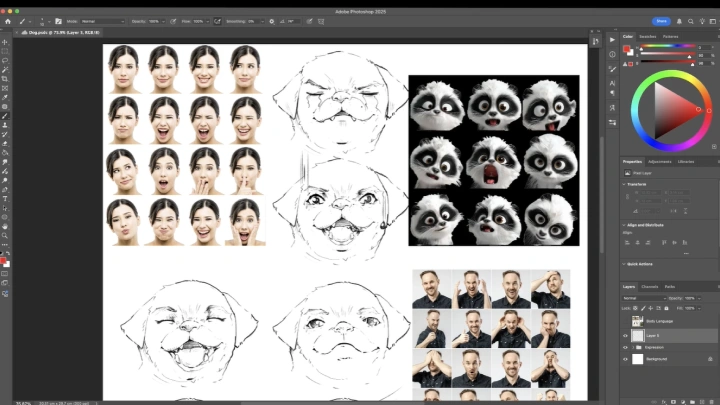Click inside the color wheel triangle
Screen dimensions: 720x405
pyautogui.click(x=672, y=110)
